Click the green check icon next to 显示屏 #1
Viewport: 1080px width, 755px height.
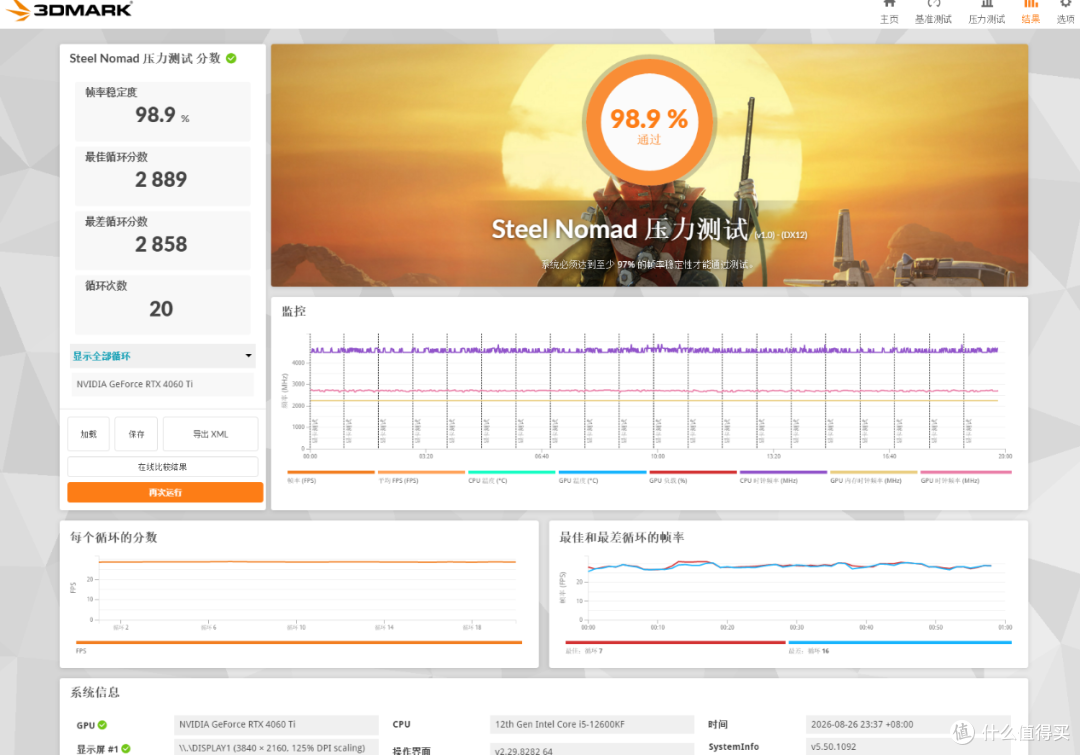(x=126, y=749)
